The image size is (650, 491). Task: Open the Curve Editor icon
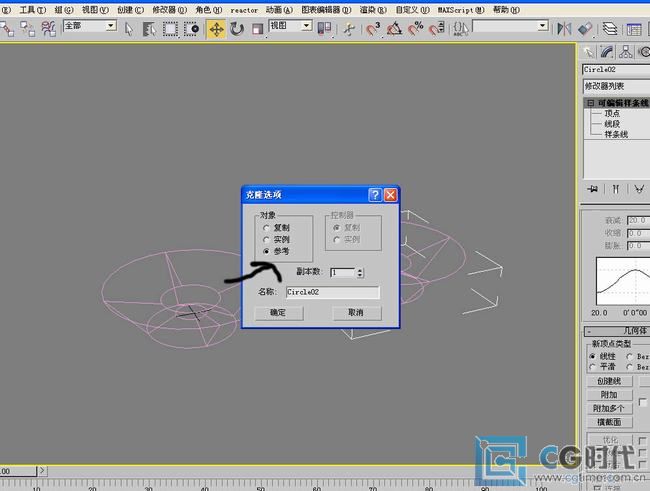pyautogui.click(x=634, y=29)
